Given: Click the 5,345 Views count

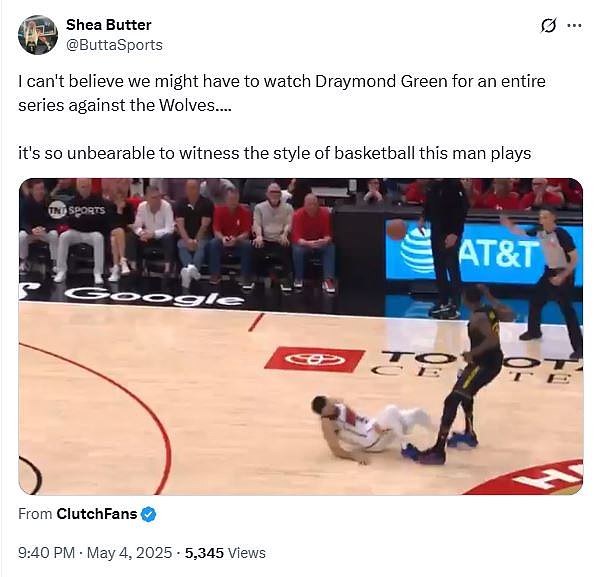Looking at the screenshot, I should point(225,553).
